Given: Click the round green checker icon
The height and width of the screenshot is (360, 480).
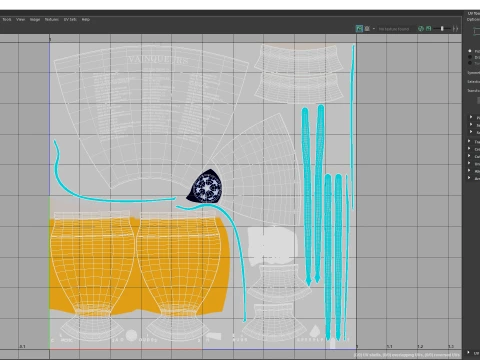Looking at the screenshot, I should click(x=421, y=29).
